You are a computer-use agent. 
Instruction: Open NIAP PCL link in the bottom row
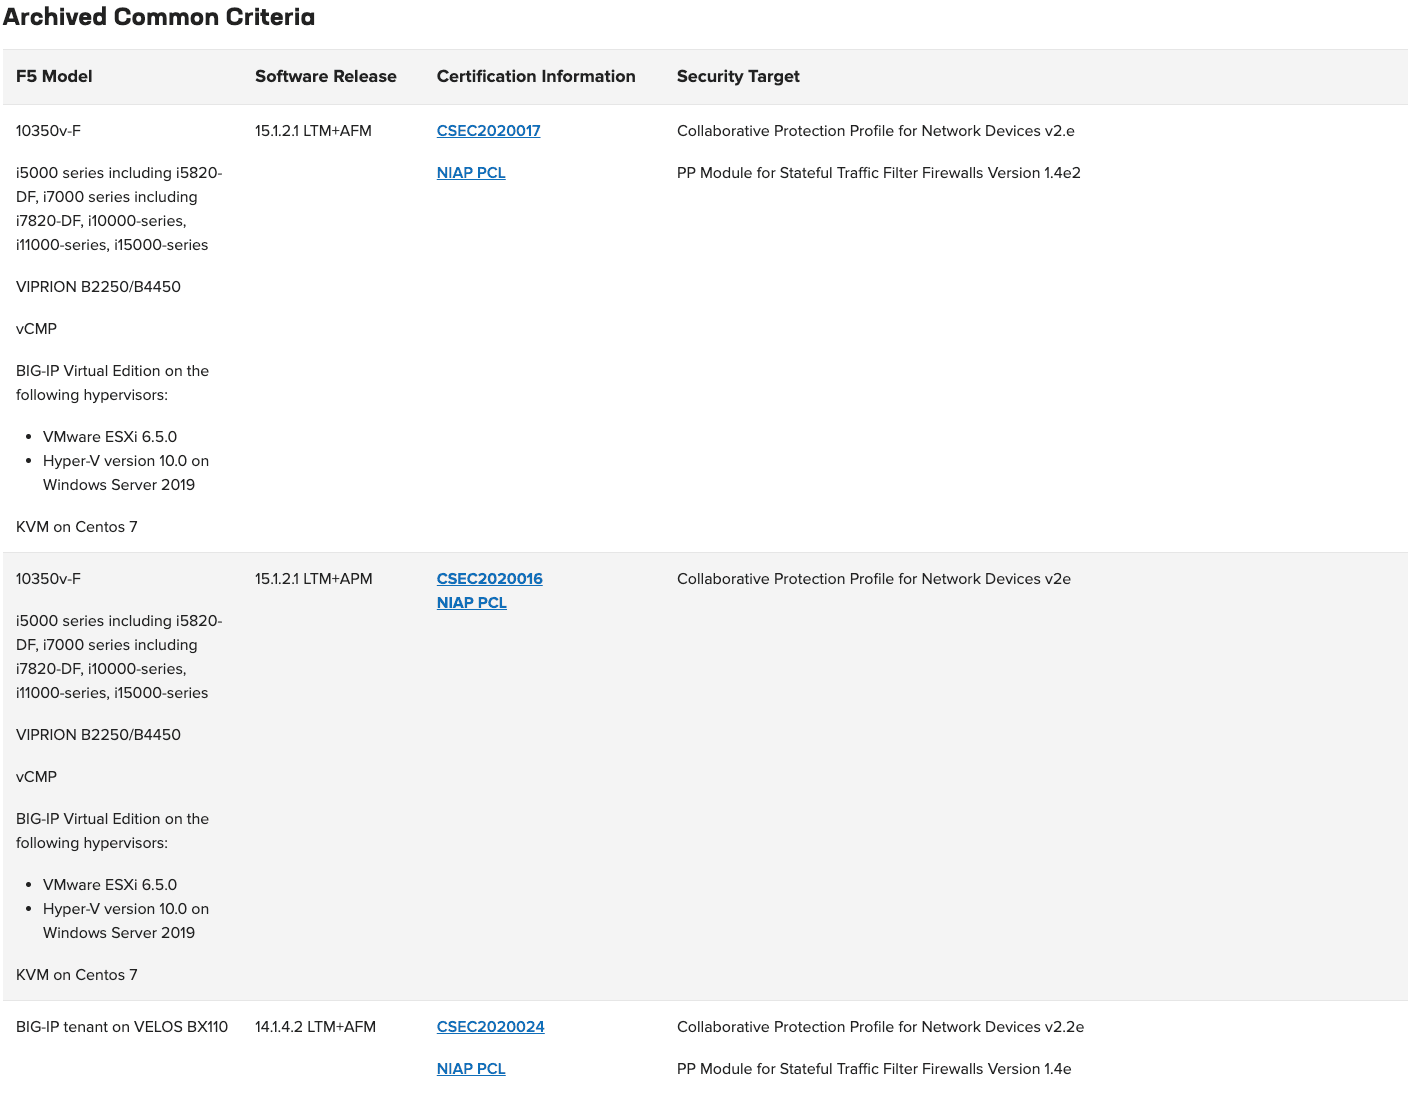point(470,1068)
